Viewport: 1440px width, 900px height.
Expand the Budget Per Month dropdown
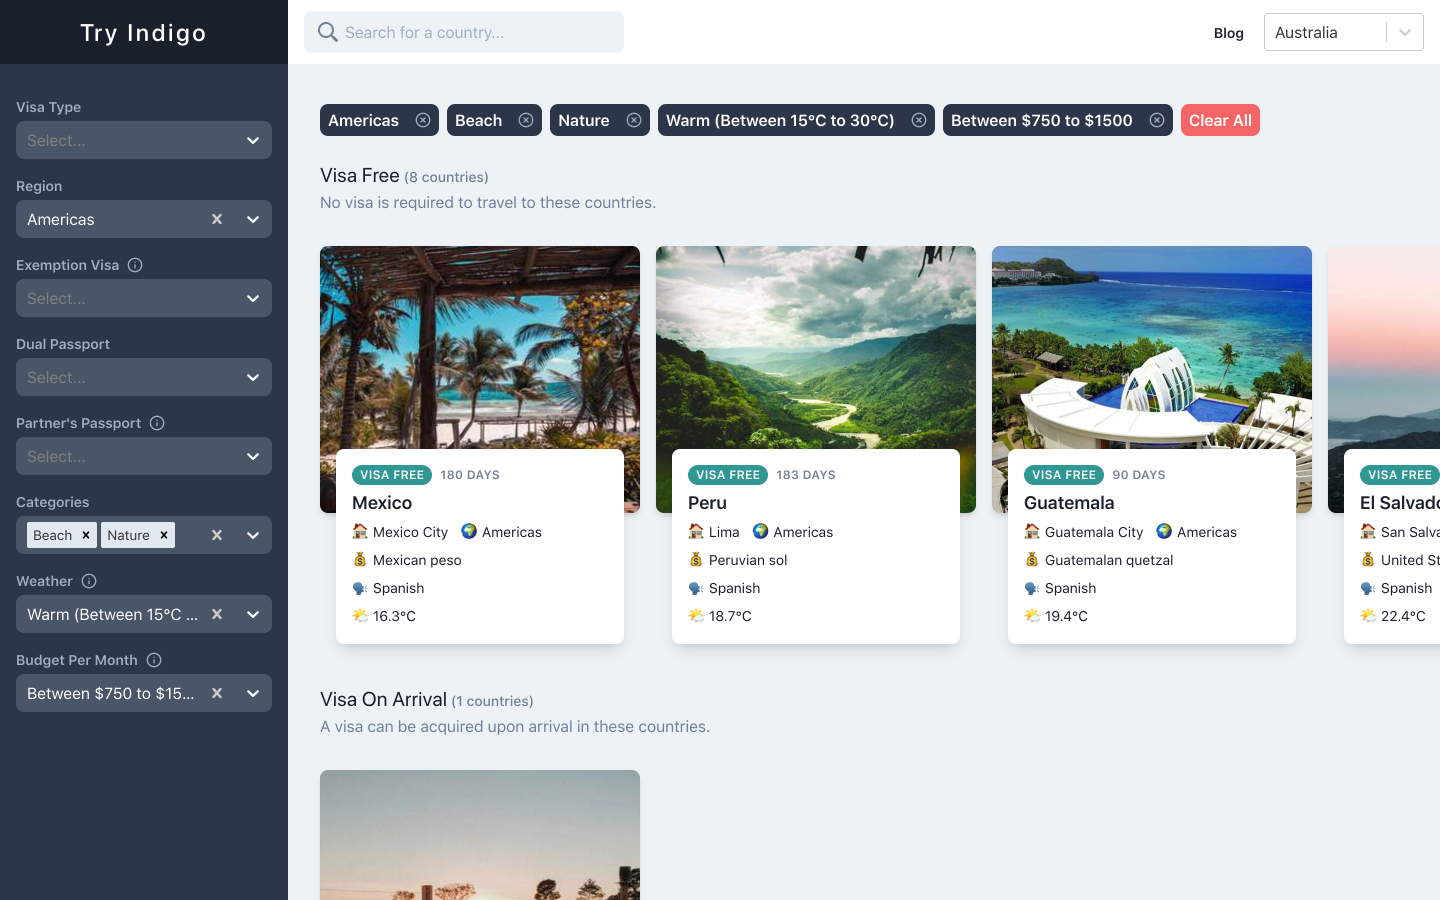(253, 693)
